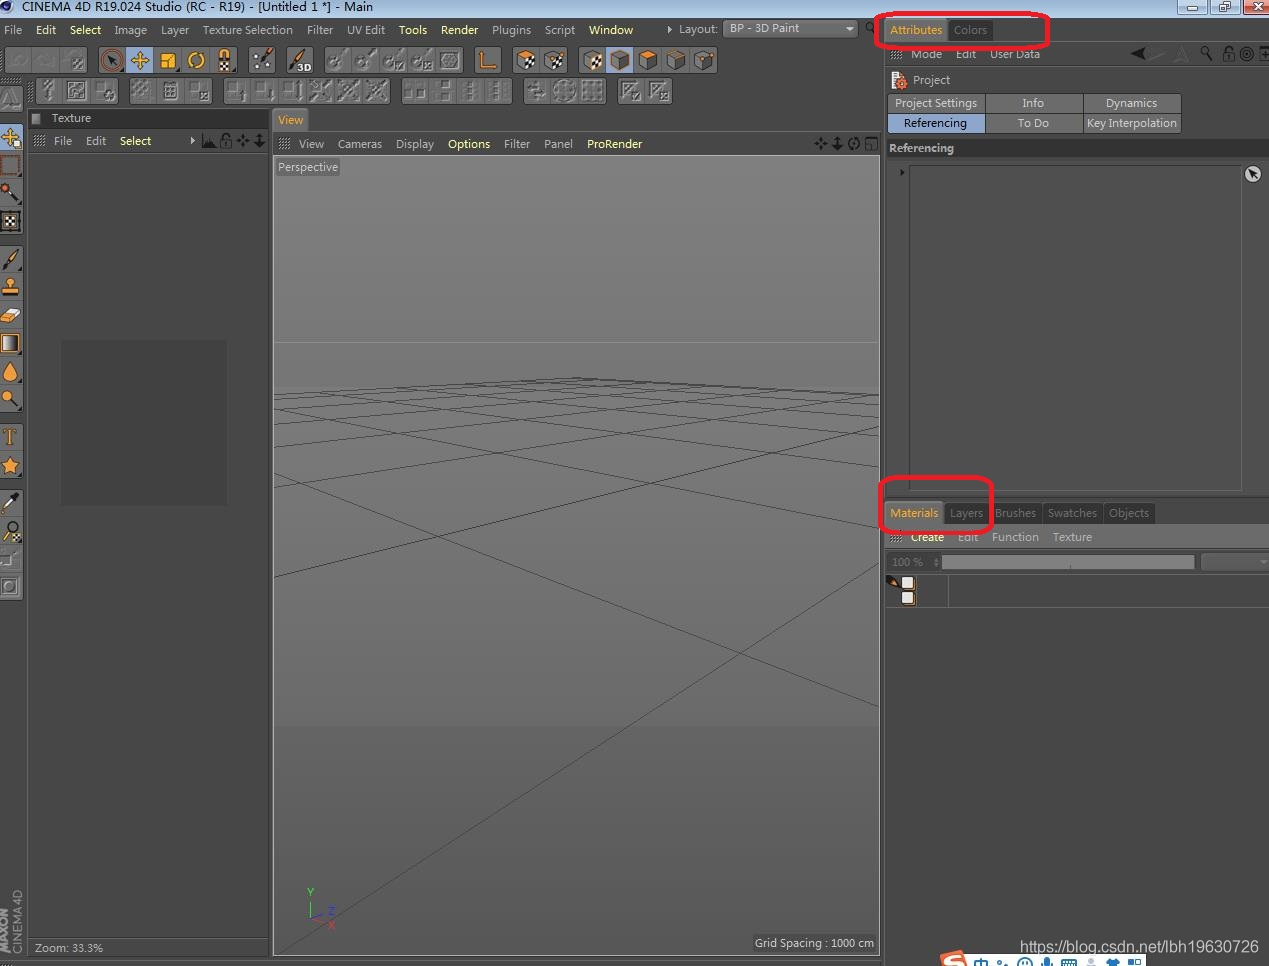The image size is (1269, 966).
Task: Open the Texture Selection menu
Action: pos(248,30)
